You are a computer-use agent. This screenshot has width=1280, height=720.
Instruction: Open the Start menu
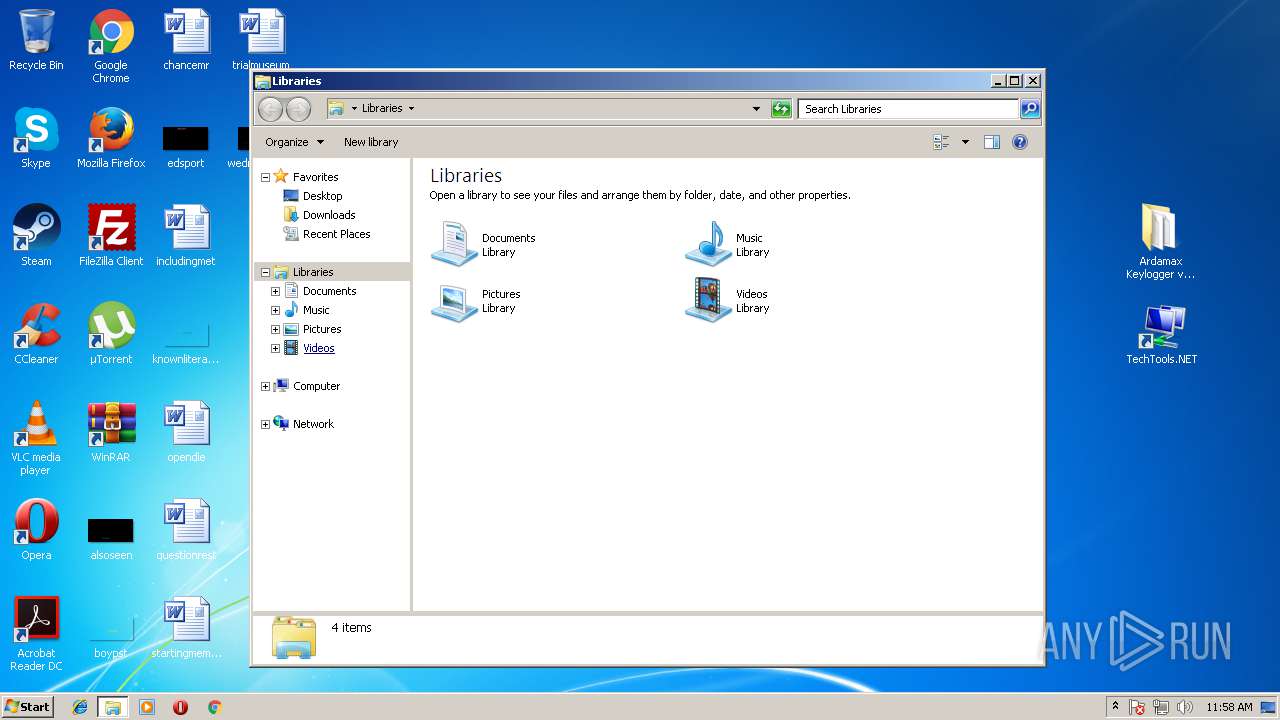pyautogui.click(x=28, y=706)
